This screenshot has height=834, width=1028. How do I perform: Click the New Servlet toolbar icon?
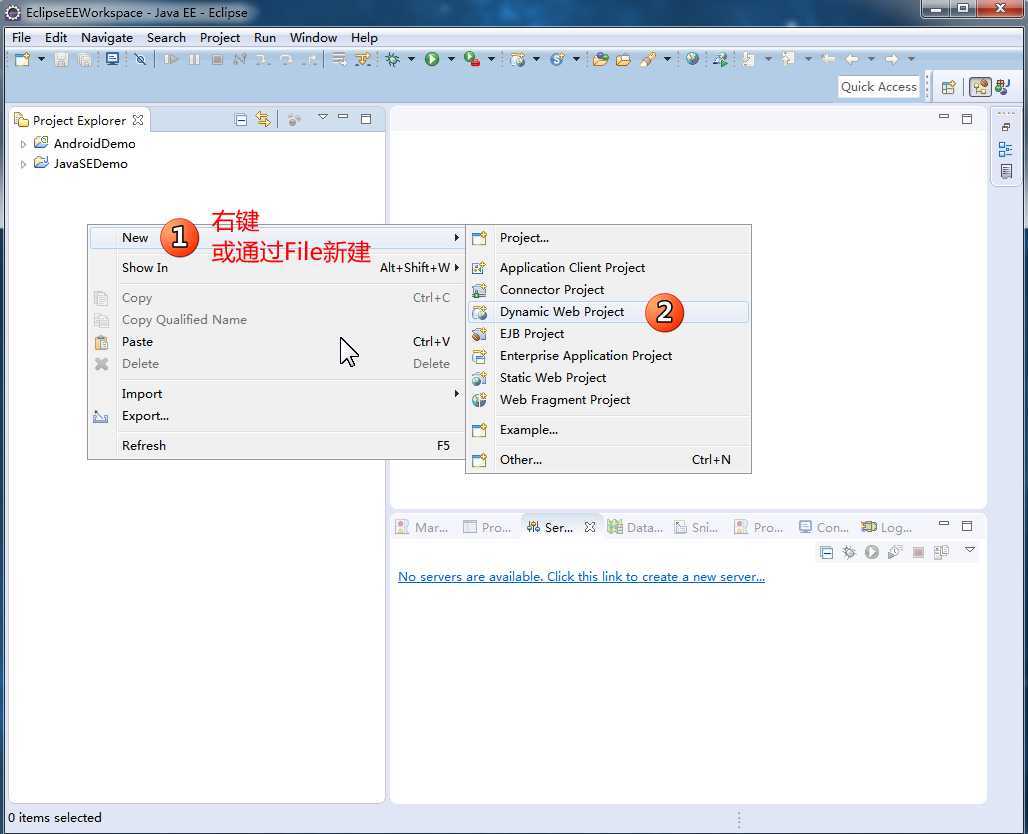(557, 59)
